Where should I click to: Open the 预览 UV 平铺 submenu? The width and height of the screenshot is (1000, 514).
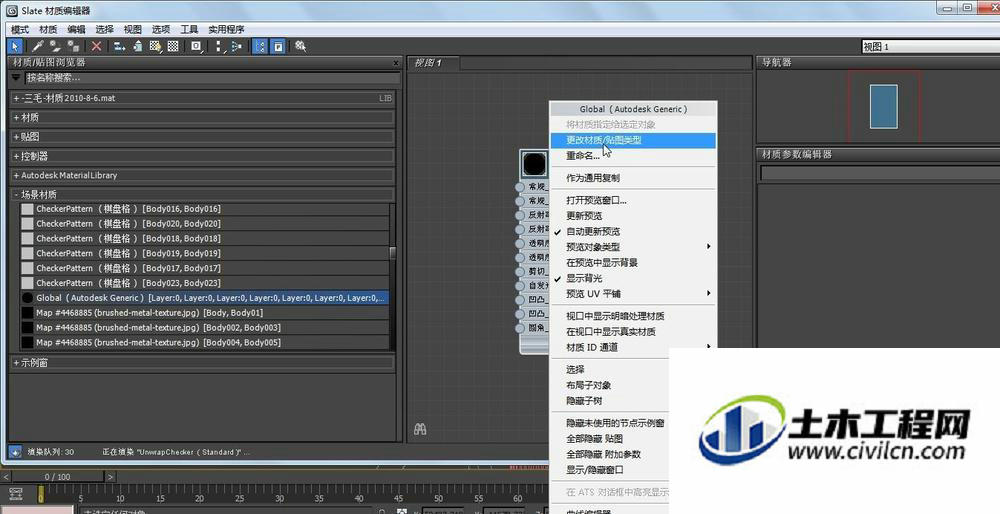click(x=633, y=293)
